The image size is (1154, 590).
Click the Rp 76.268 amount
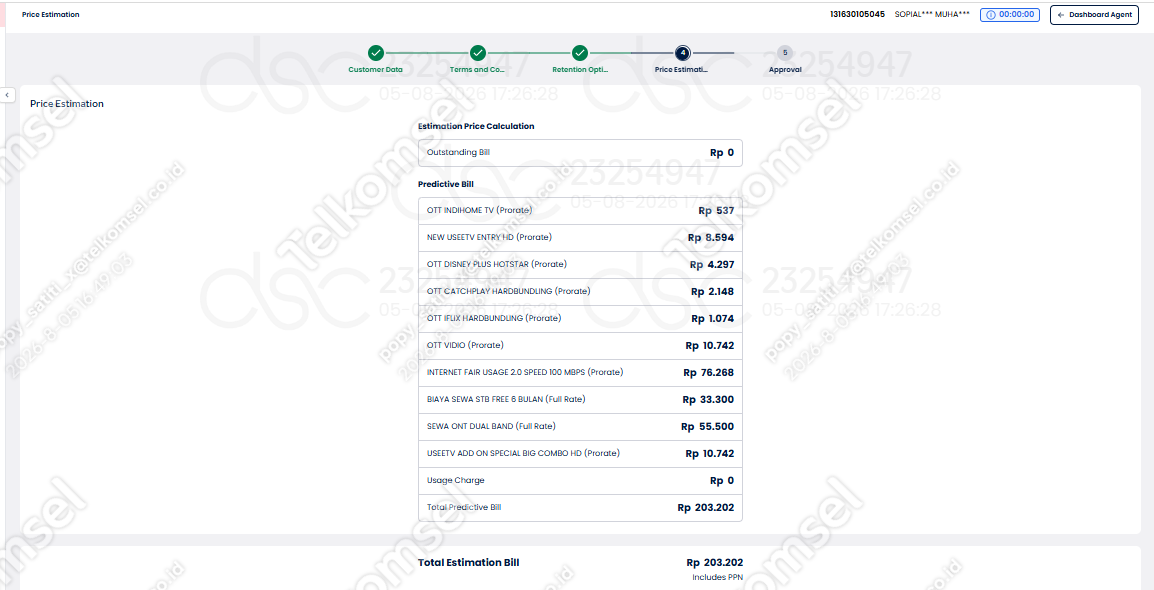point(708,372)
